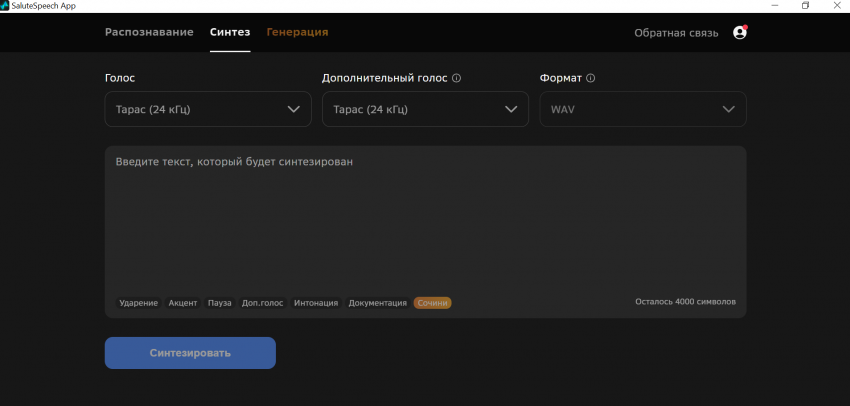Go to the Генерация tab
This screenshot has width=850, height=406.
tap(297, 32)
